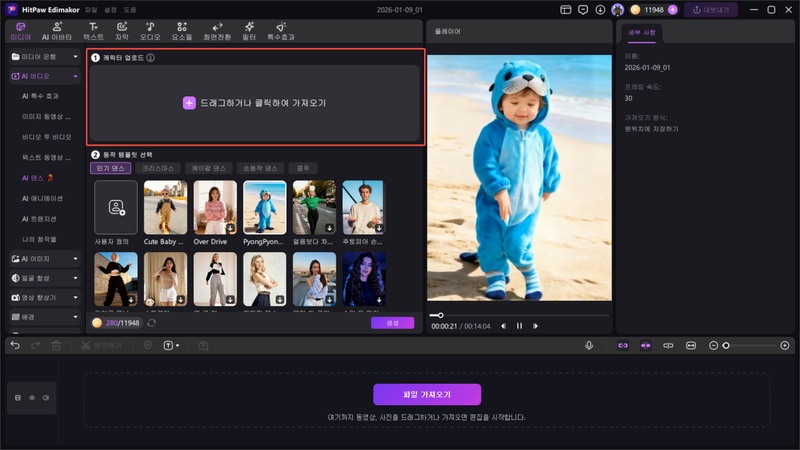Viewport: 800px width, 450px height.
Task: Open the text tool dropdown arrow in timeline toolbar
Action: (178, 345)
